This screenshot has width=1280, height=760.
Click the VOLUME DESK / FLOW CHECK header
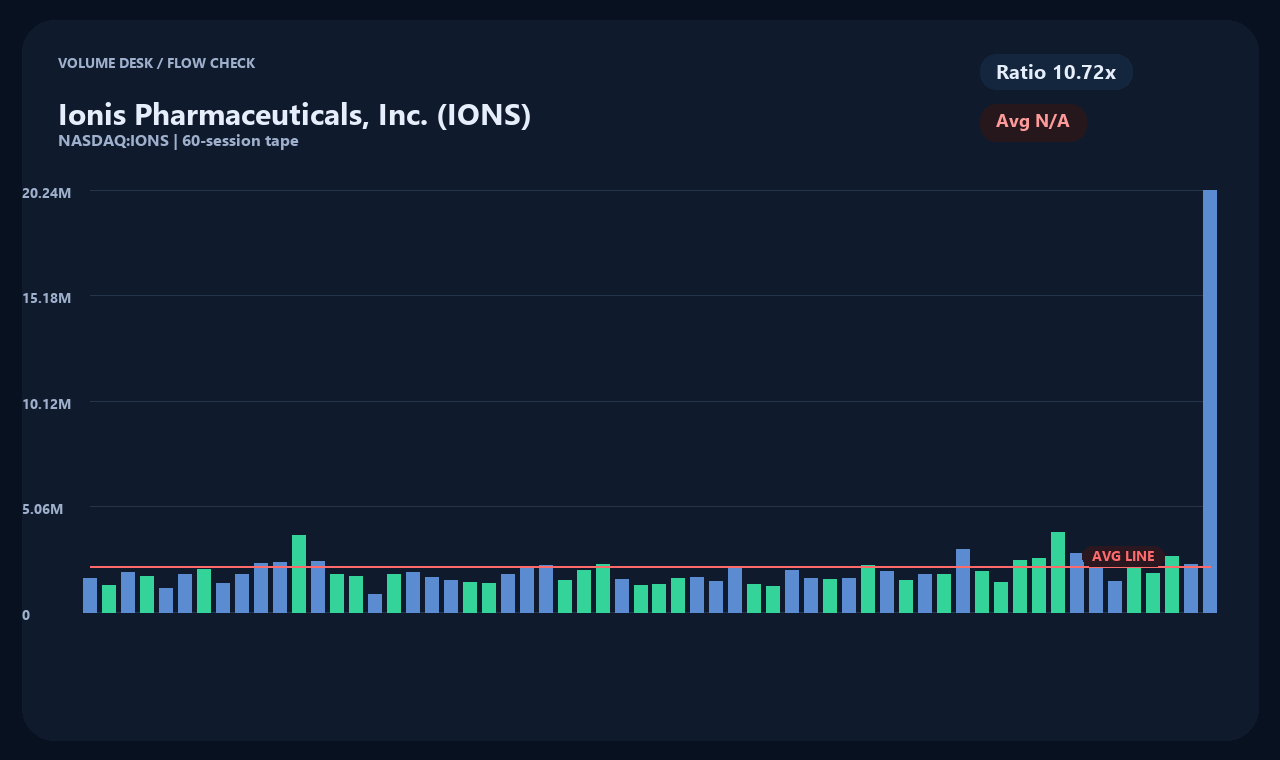pyautogui.click(x=156, y=63)
